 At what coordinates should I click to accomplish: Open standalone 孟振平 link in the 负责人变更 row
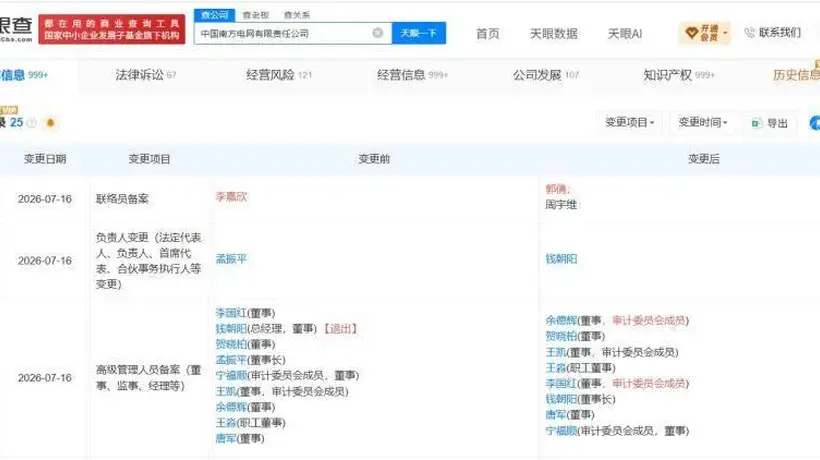pos(231,259)
